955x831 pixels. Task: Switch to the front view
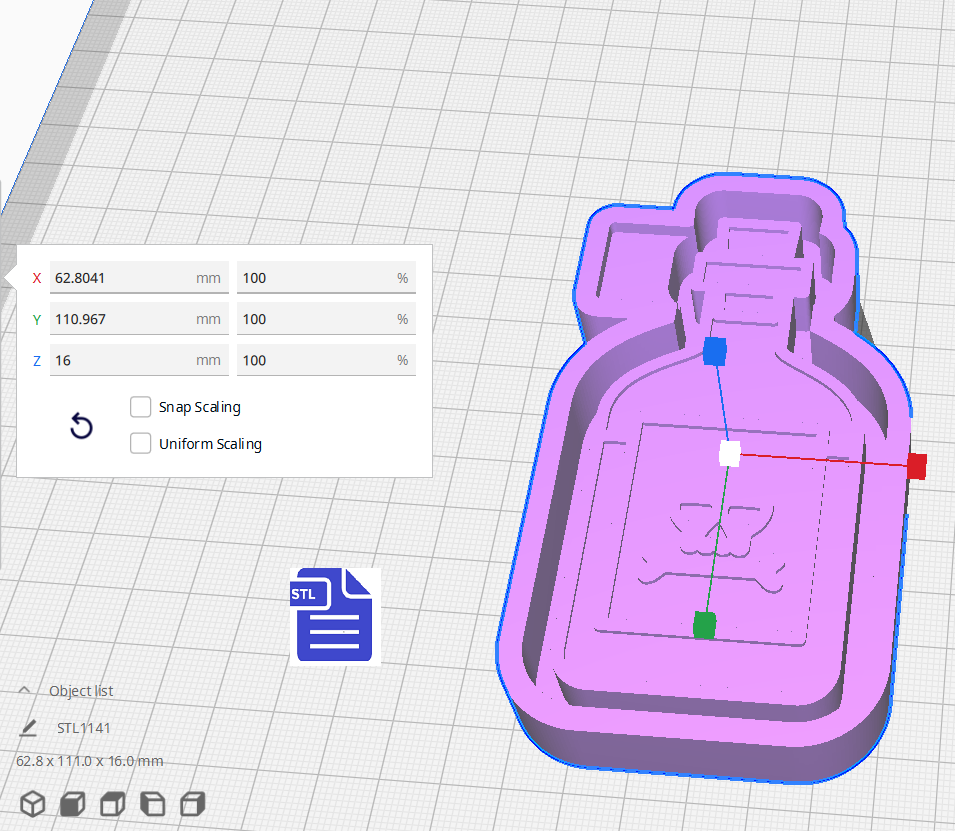pyautogui.click(x=72, y=803)
